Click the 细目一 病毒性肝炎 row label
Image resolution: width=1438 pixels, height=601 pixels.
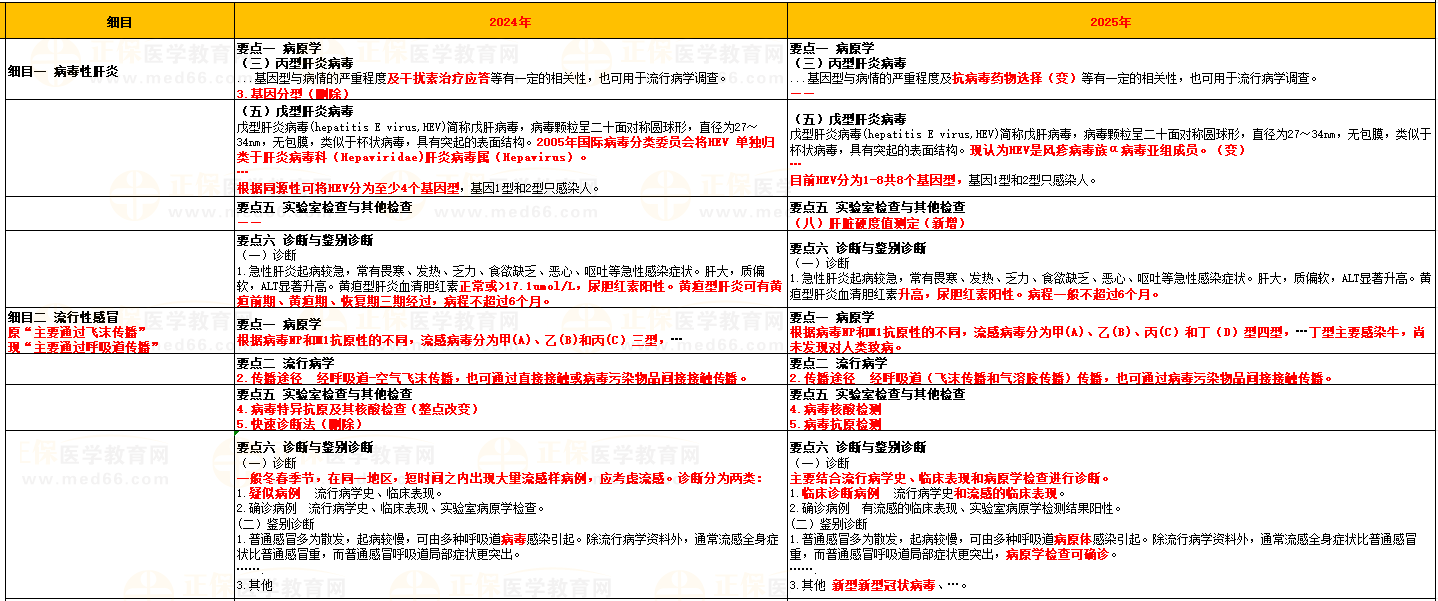coord(63,71)
